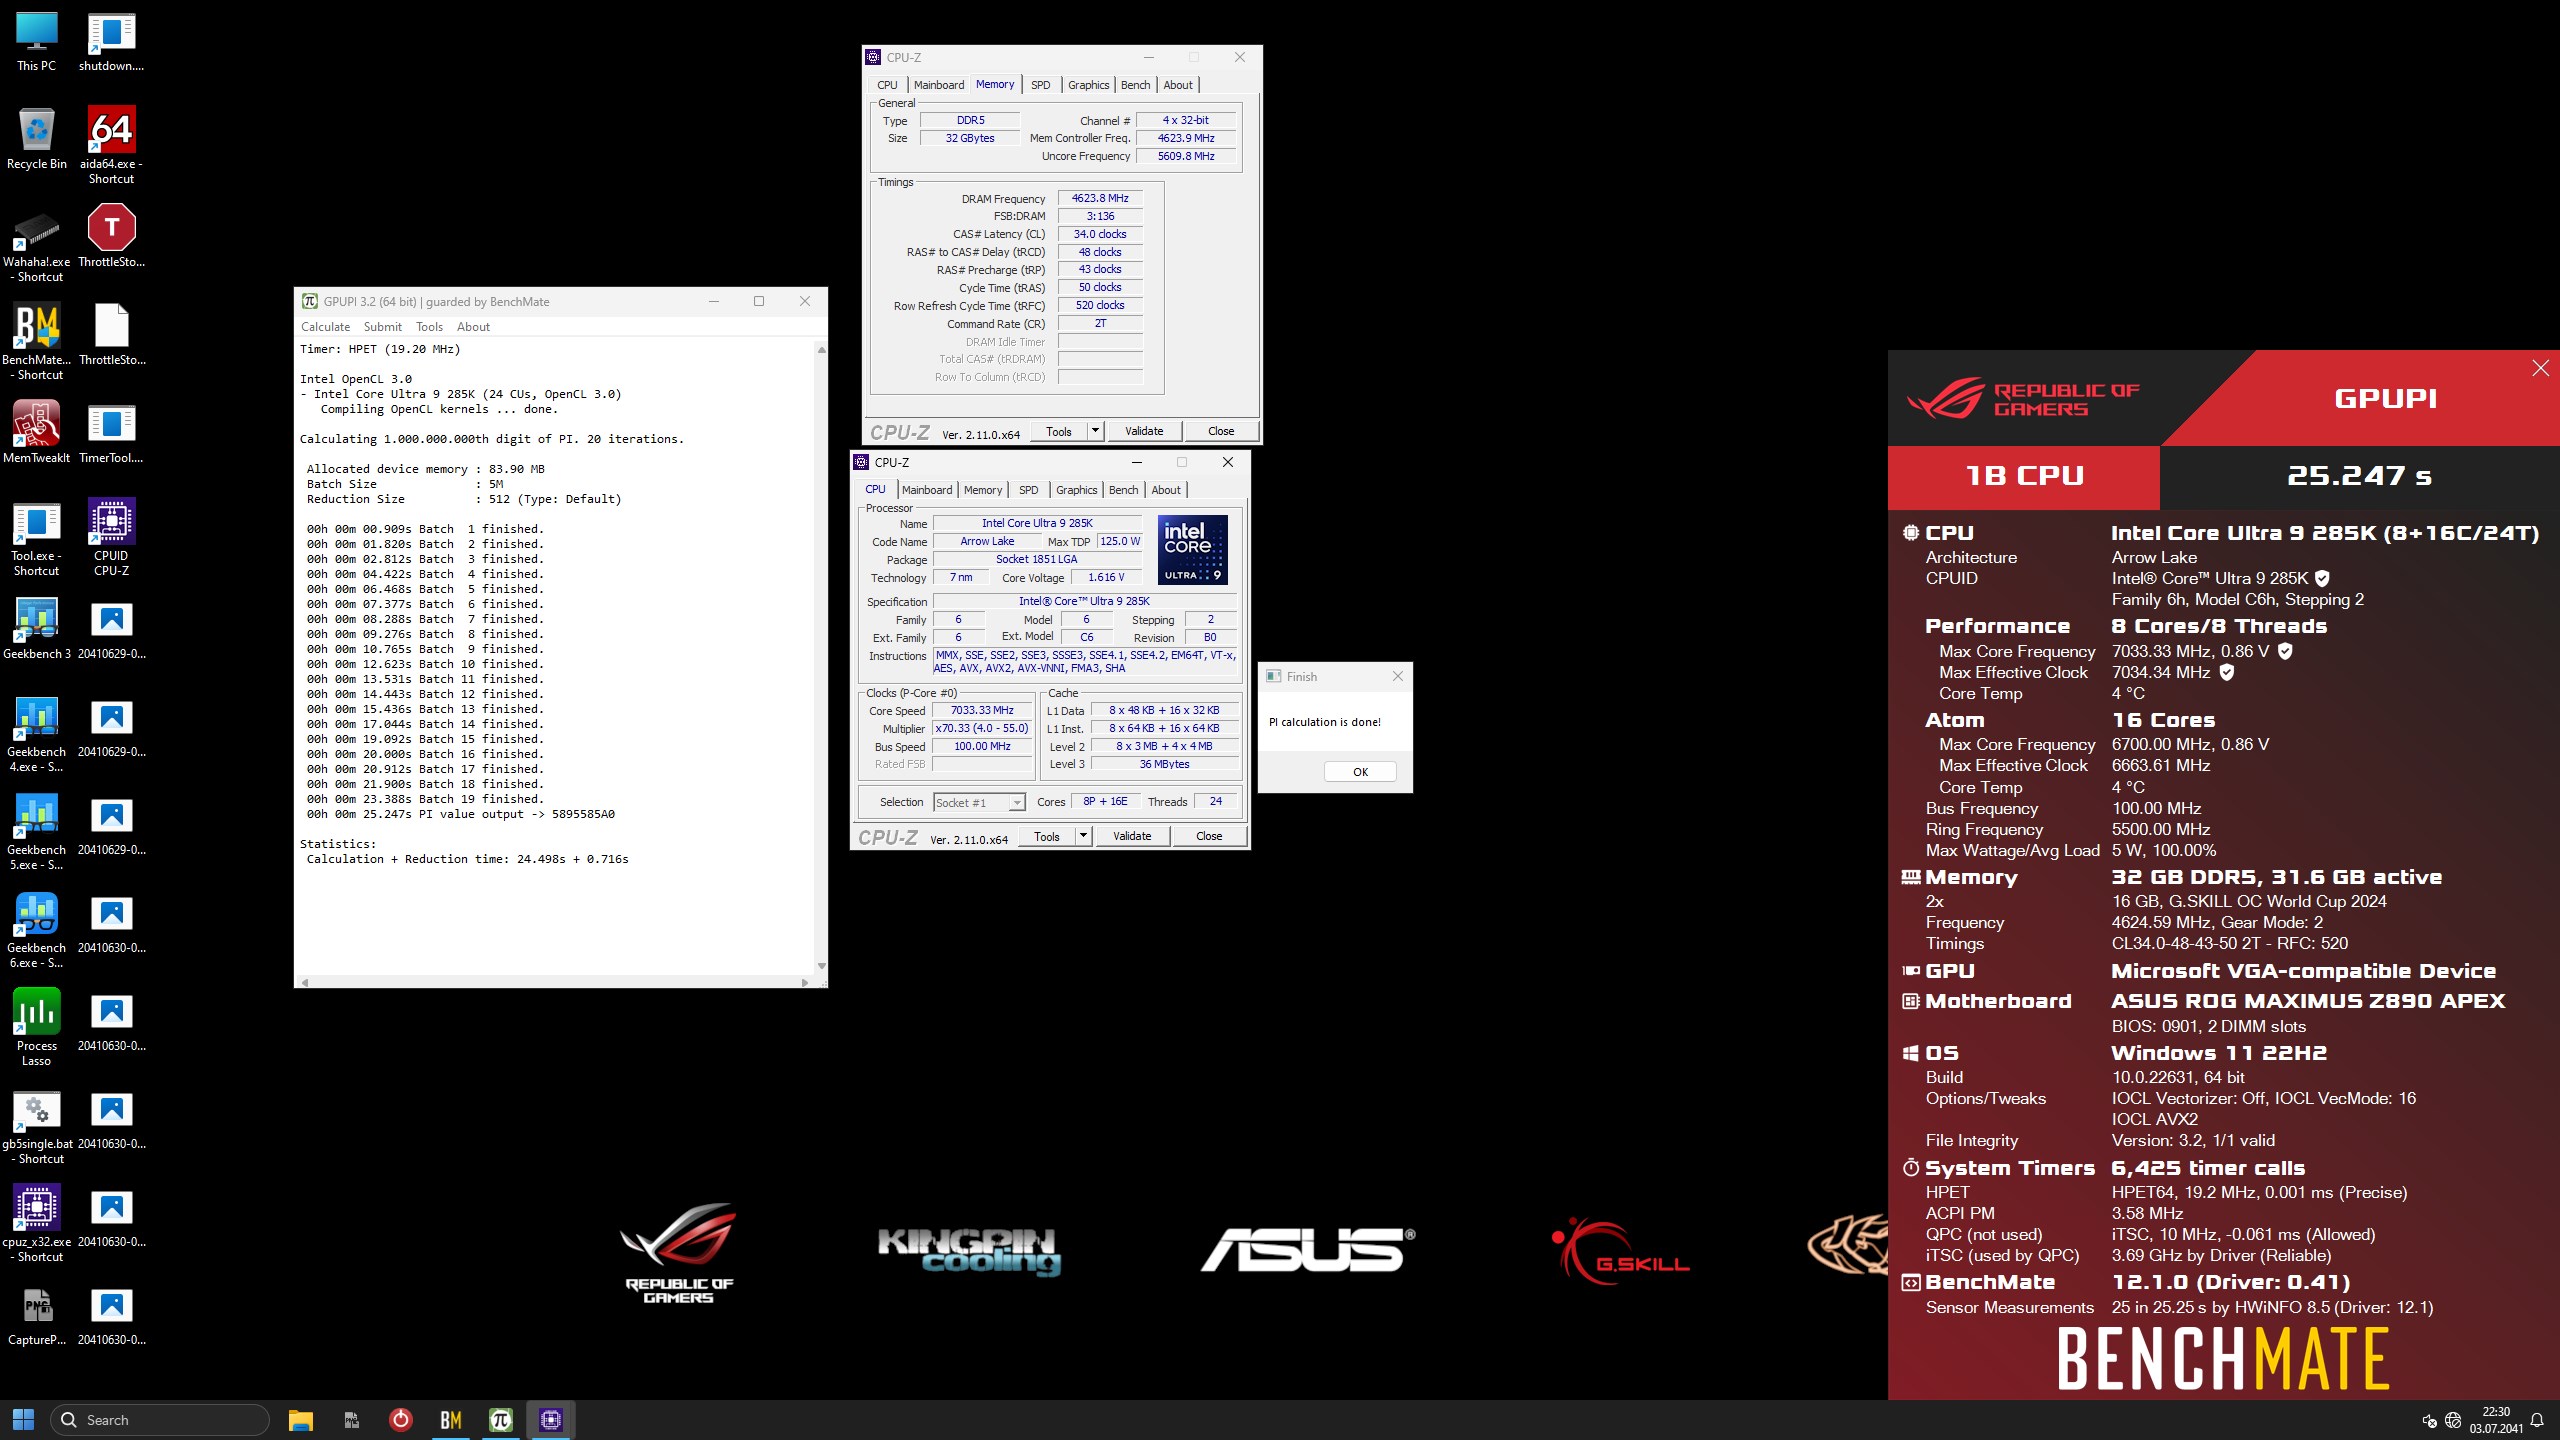Click Validate in lower CPU-Z window
Screen dimensions: 2560x1440
(x=1132, y=836)
